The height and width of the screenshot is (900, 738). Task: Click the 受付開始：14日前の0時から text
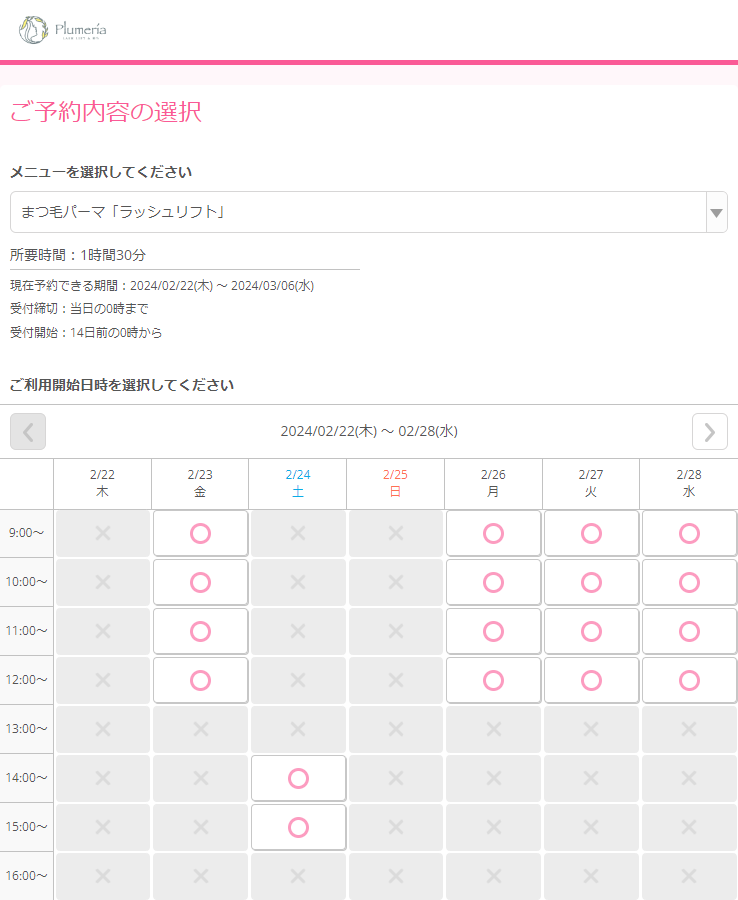(x=86, y=333)
